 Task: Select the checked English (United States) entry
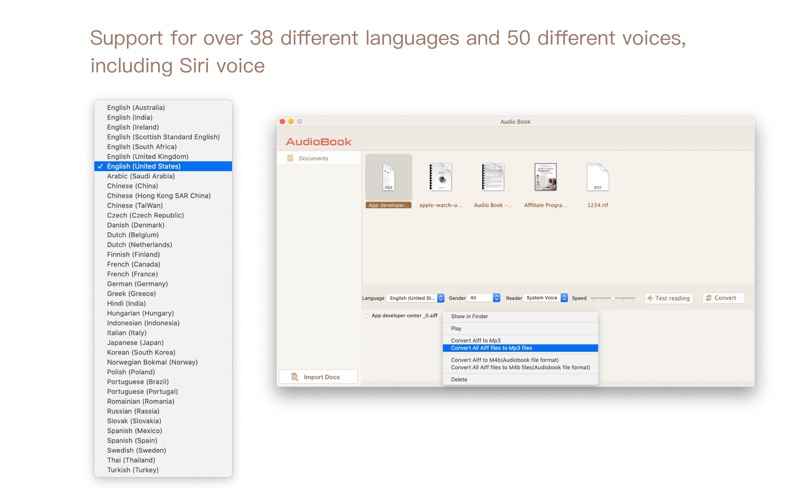point(163,166)
